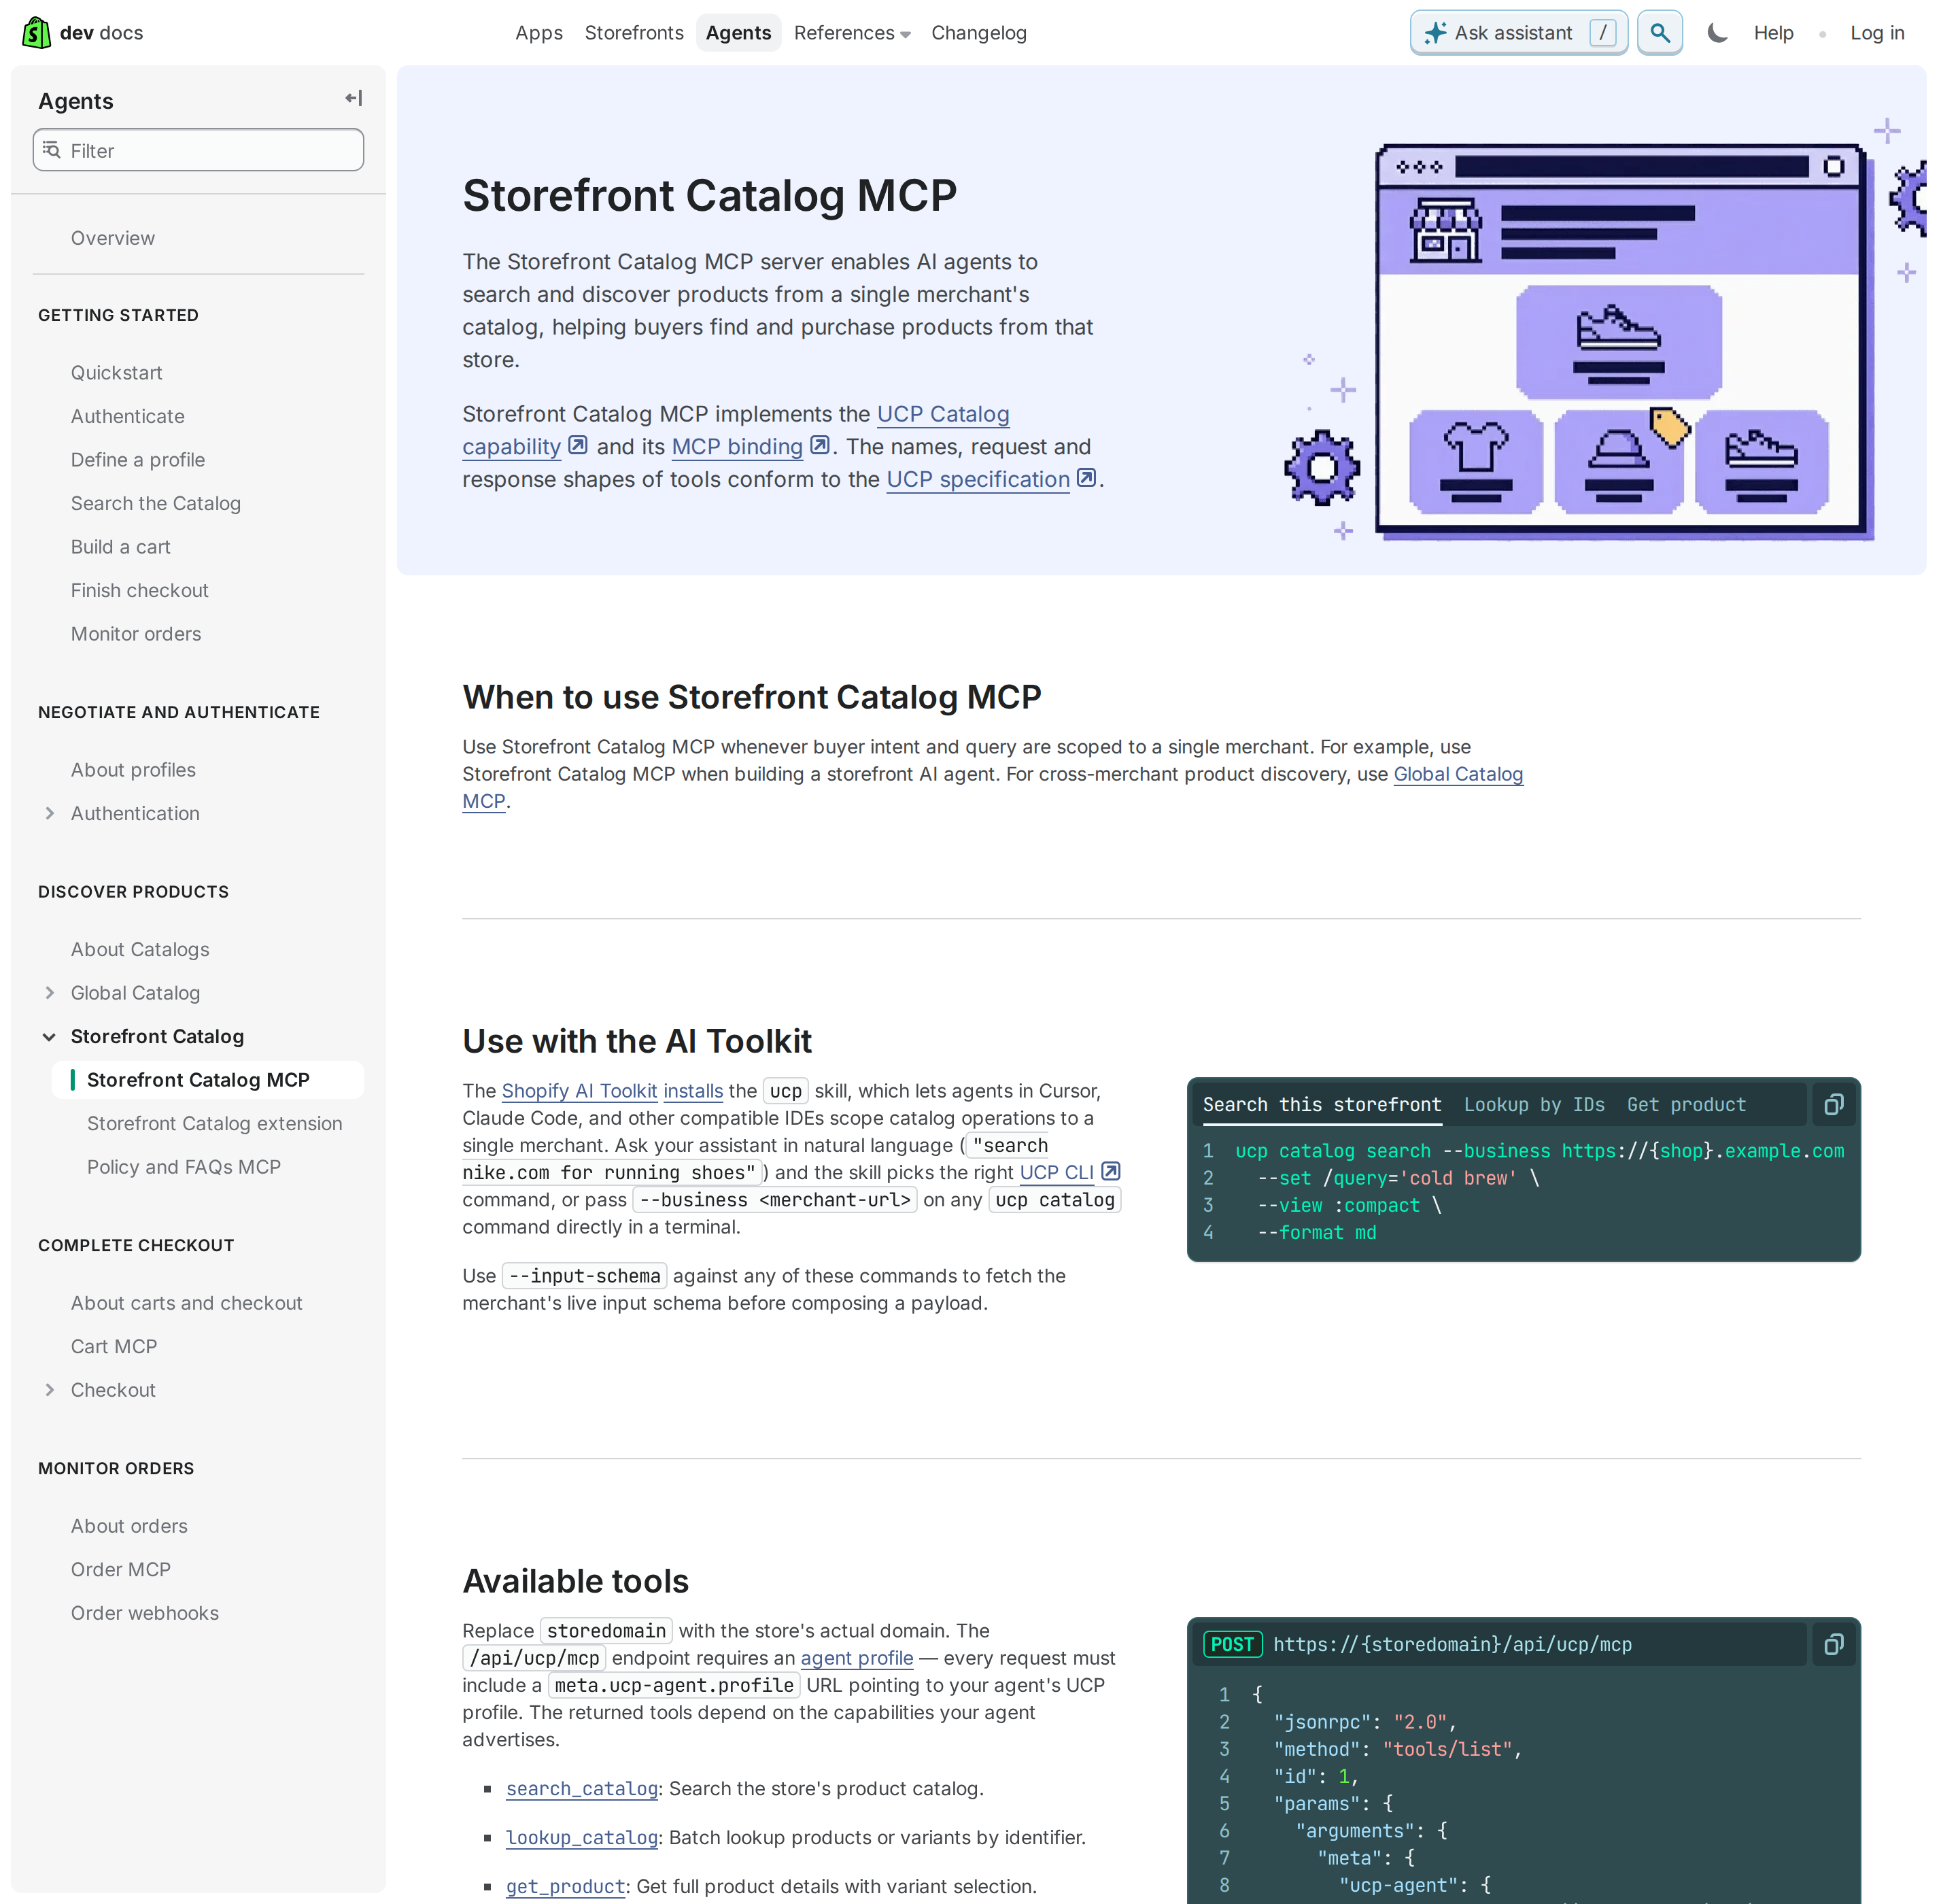The width and height of the screenshot is (1958, 1904).
Task: Click the get_product tool link
Action: click(x=566, y=1887)
